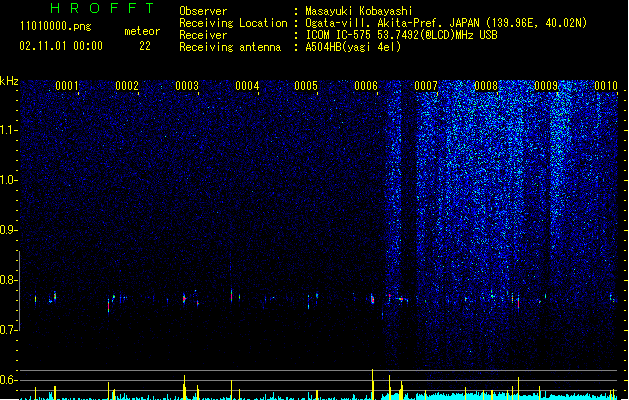Click the 0.8 kHz axis label
Viewport: 629px width, 400px height.
pos(9,280)
